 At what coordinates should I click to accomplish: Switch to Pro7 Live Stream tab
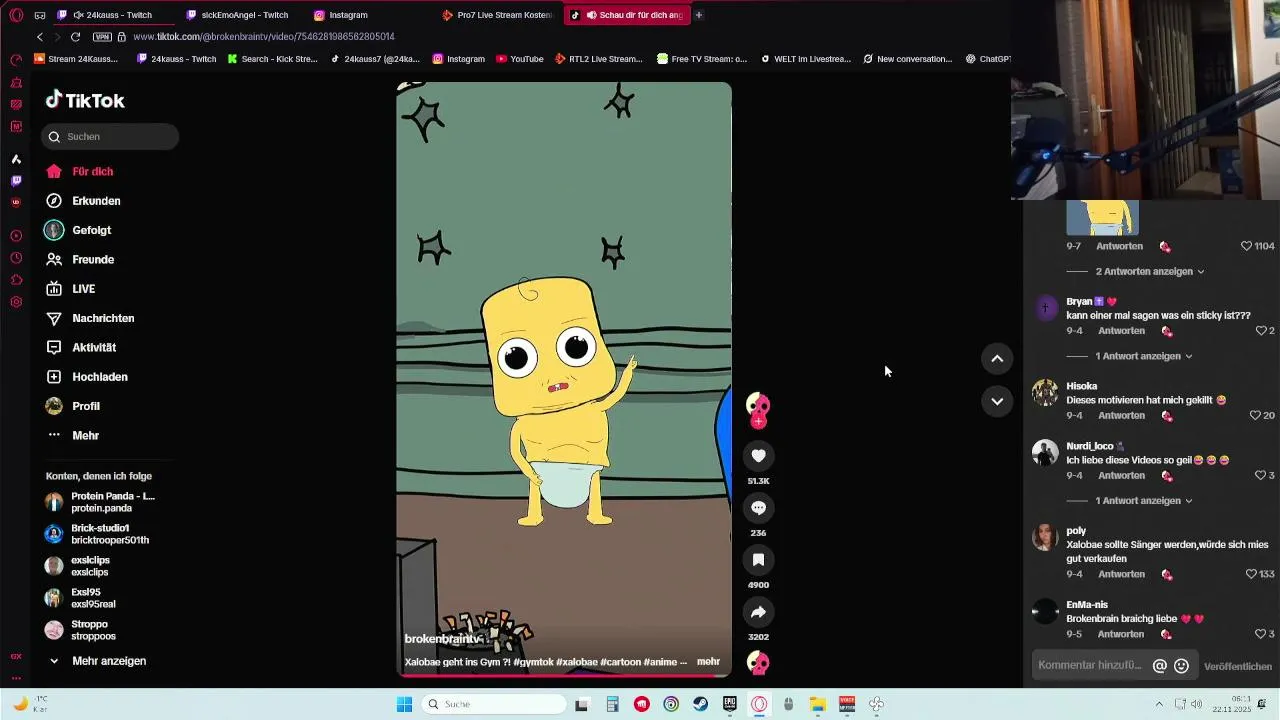tap(497, 15)
